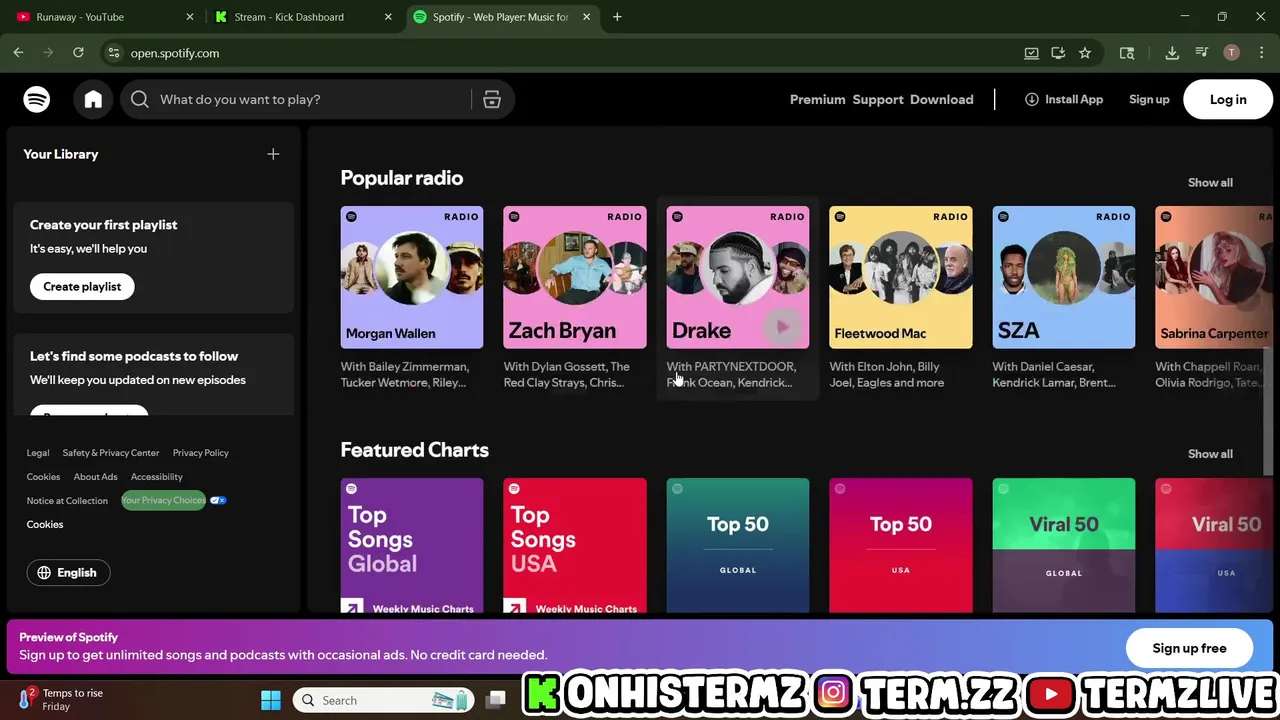
Task: Click the Spotify logo icon
Action: coord(37,99)
